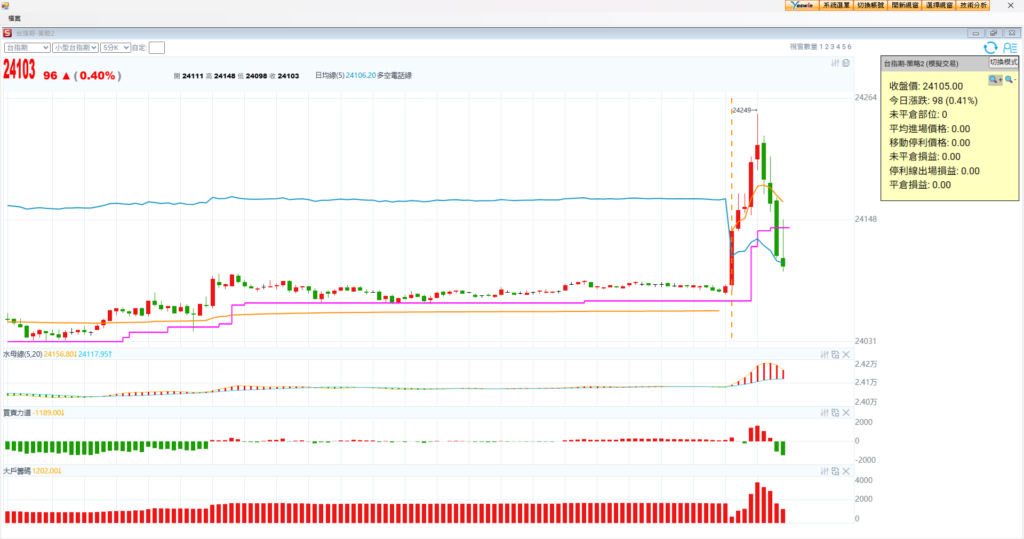Viewport: 1024px width, 539px height.
Task: Zoom out with the magnifier minus icon
Action: [1009, 79]
